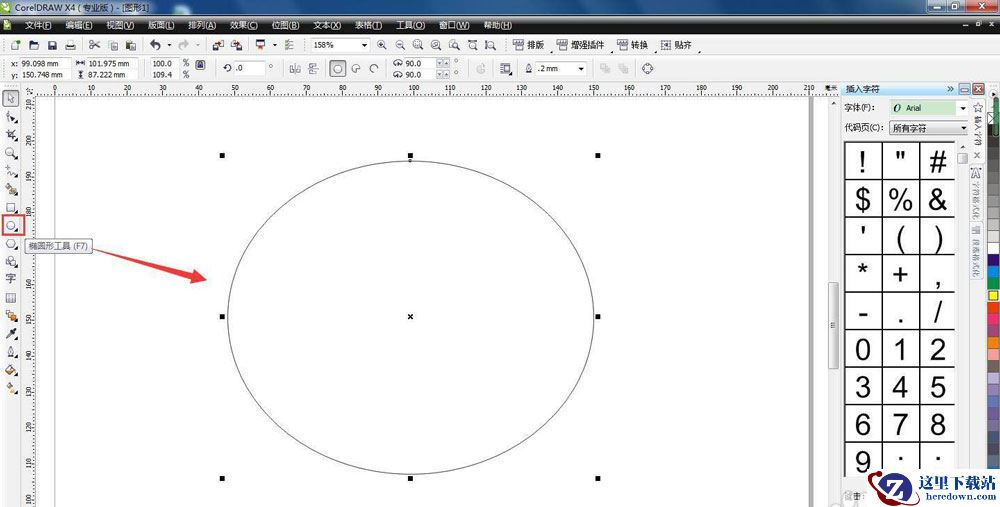Cut the selection with the scissors icon
Screen dimensions: 1000x507
(x=94, y=45)
